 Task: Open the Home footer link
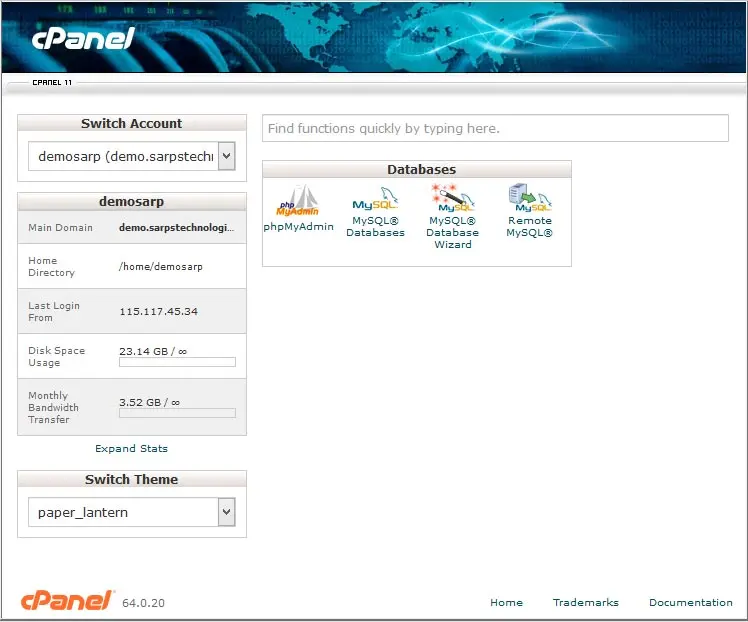pyautogui.click(x=506, y=602)
